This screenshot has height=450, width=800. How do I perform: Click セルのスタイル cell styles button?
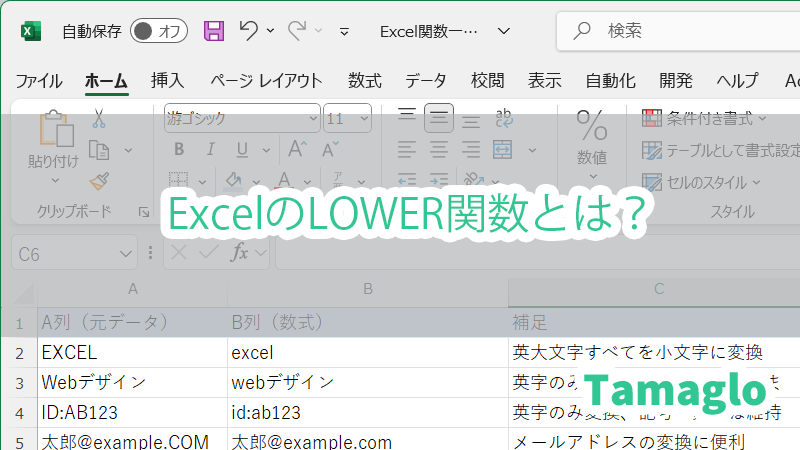coord(702,182)
